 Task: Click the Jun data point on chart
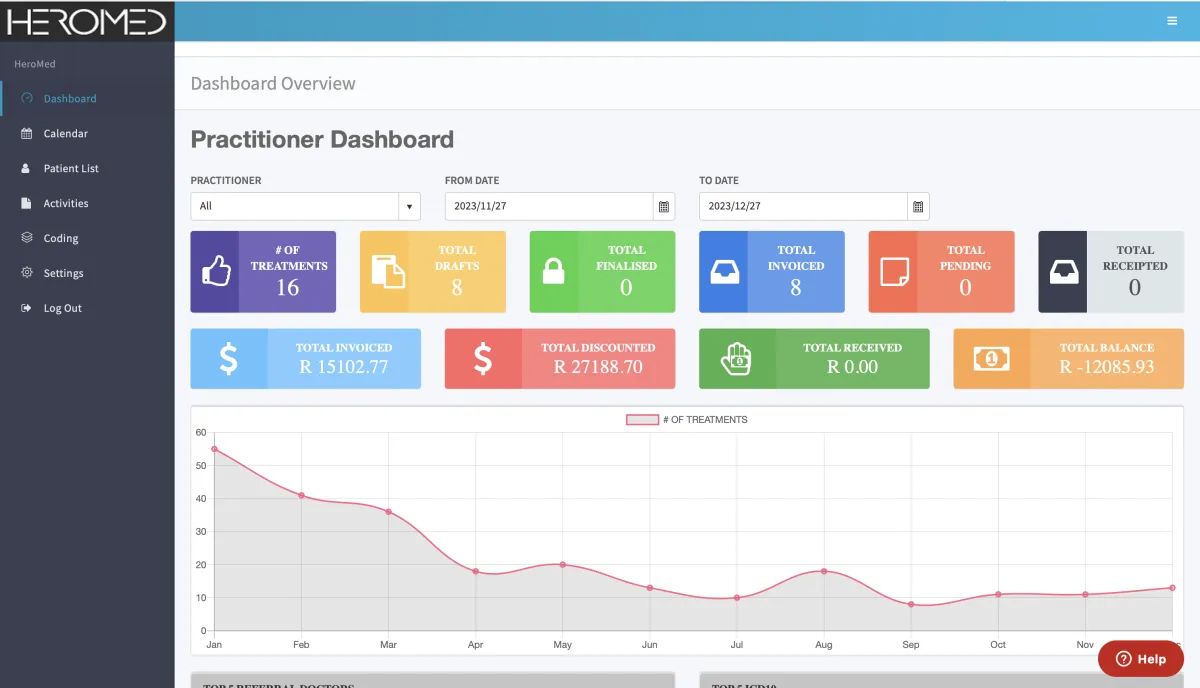coord(650,588)
